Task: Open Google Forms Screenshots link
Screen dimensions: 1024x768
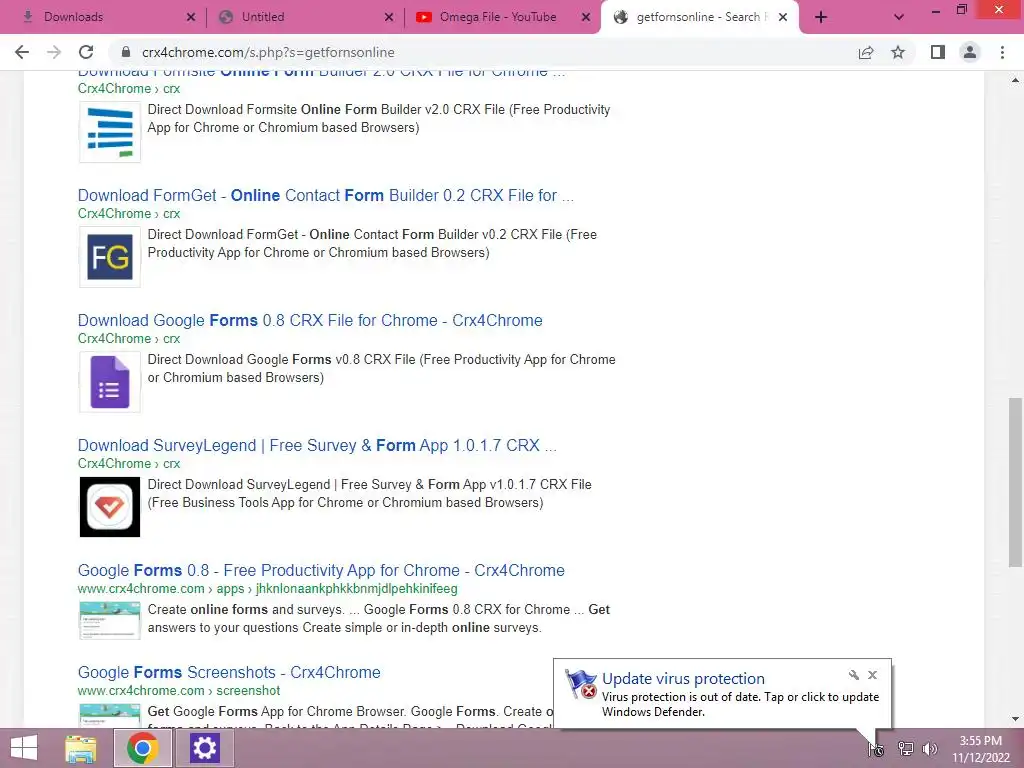Action: tap(229, 672)
